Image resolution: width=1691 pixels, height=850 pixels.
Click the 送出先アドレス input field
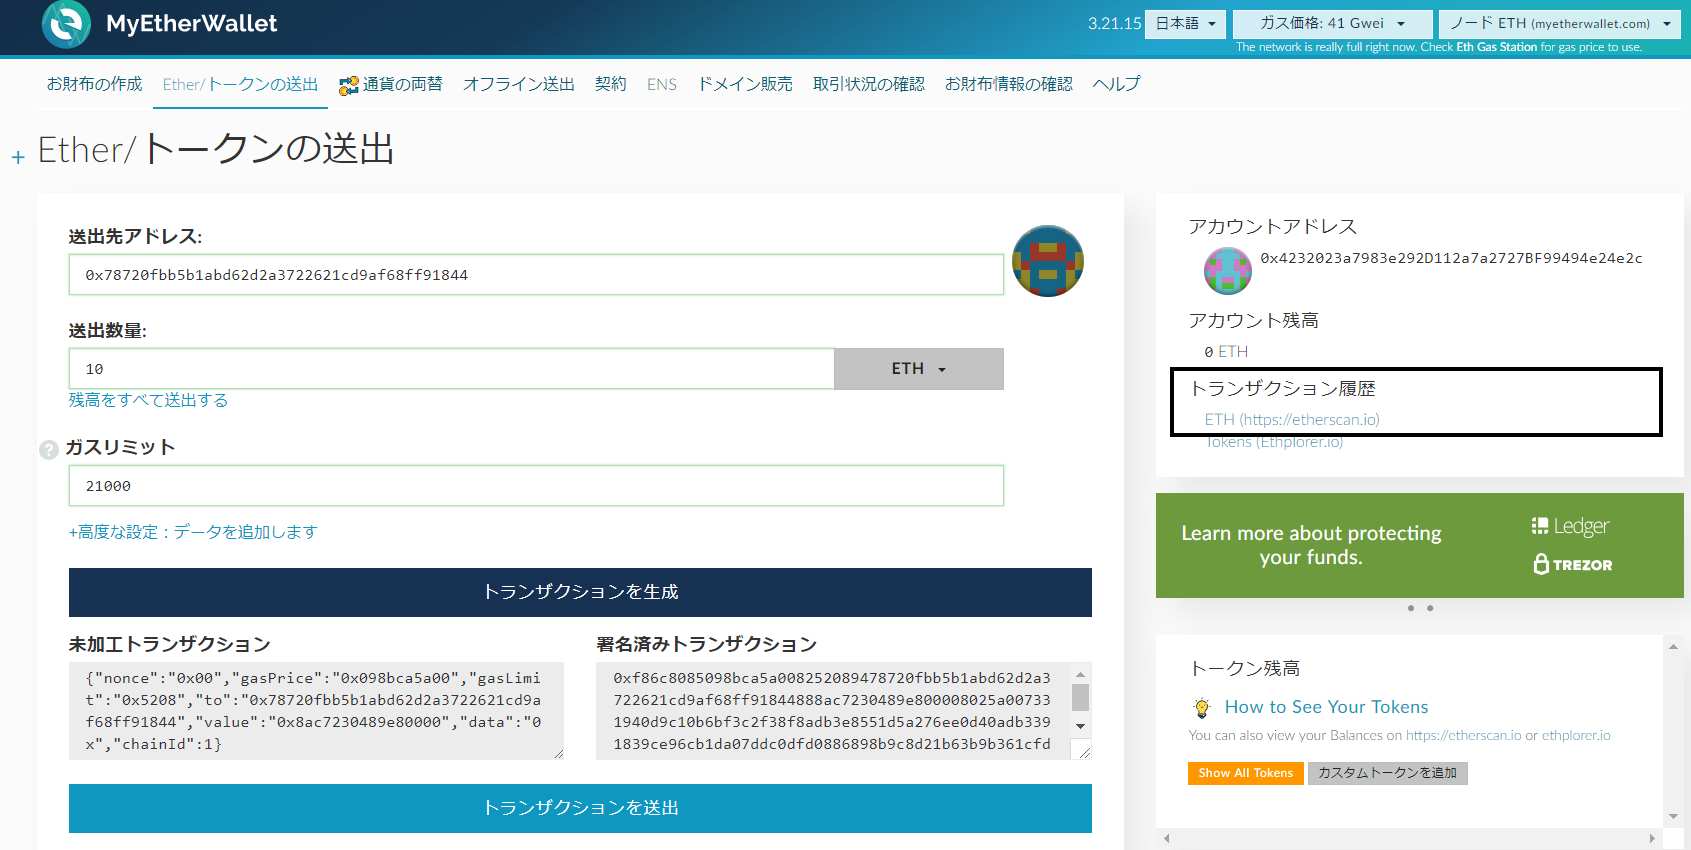[x=536, y=275]
